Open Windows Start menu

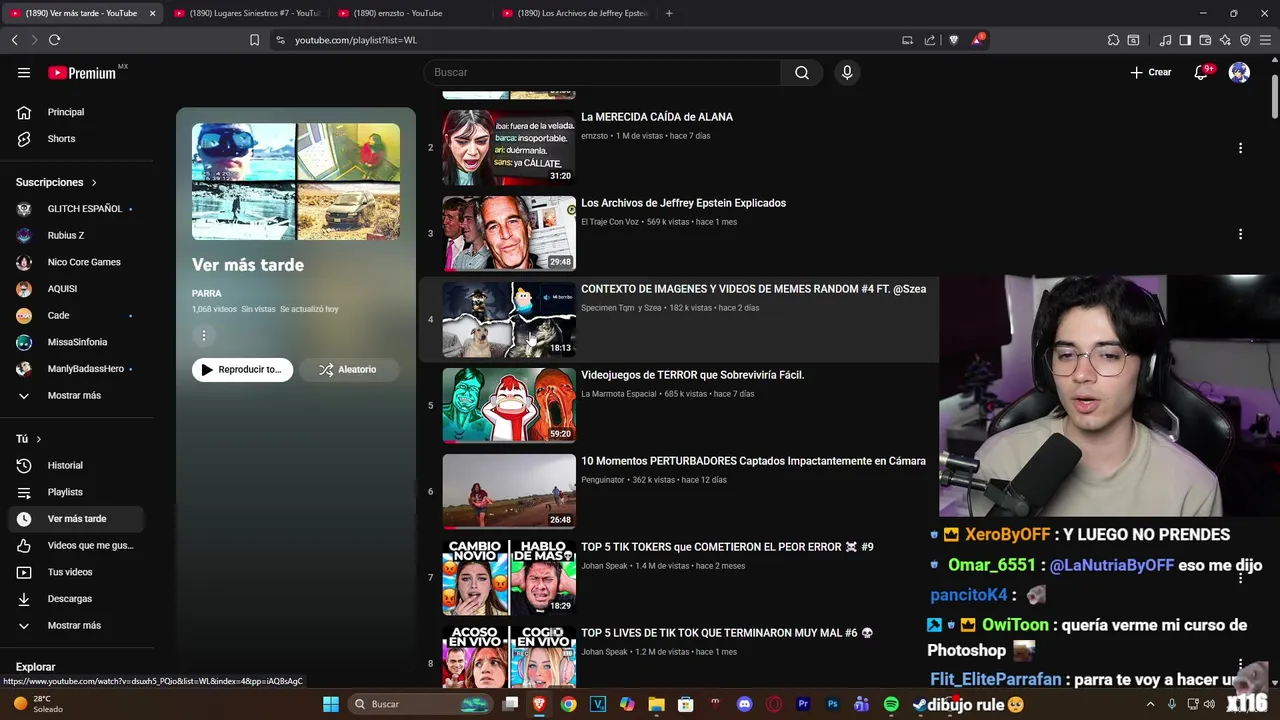click(331, 704)
